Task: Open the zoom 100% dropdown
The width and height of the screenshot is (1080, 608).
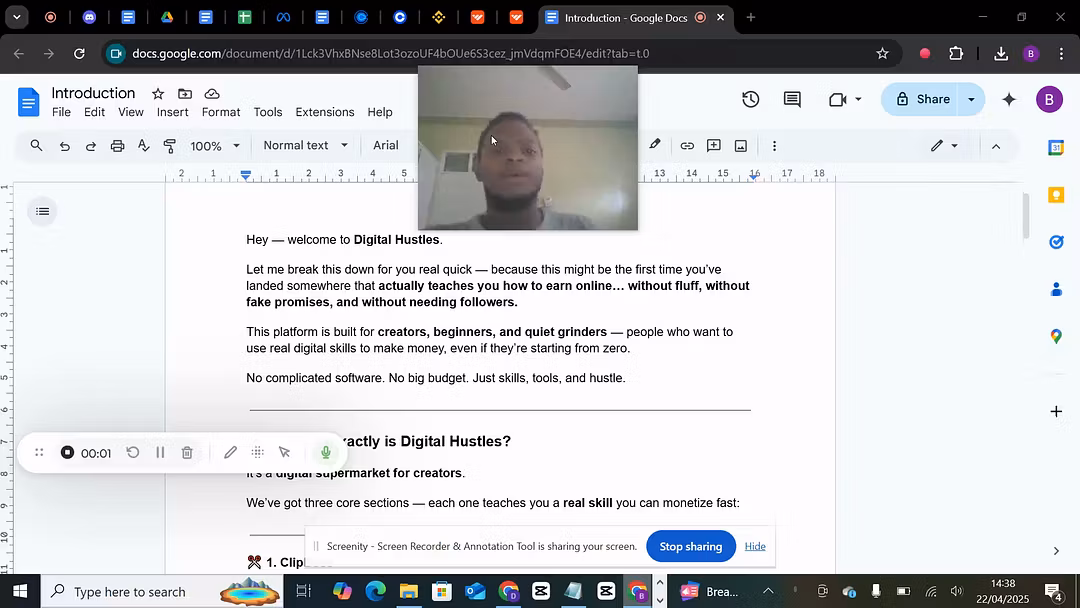Action: click(215, 146)
